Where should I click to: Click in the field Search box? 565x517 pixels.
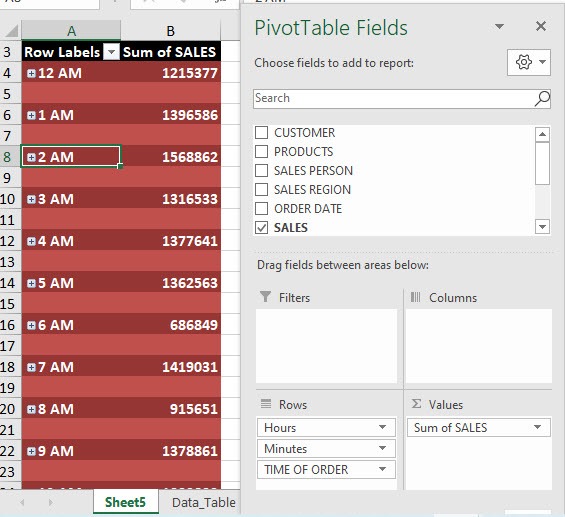pos(394,98)
